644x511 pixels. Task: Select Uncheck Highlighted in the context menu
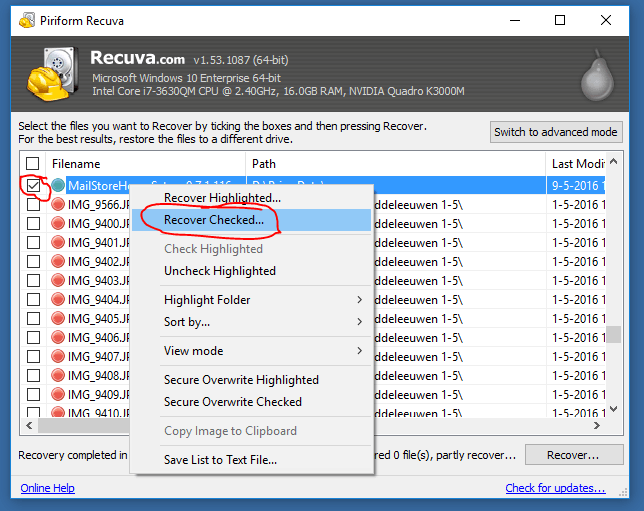click(251, 271)
